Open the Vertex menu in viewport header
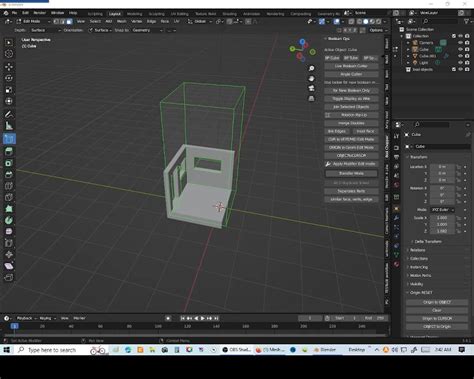Image resolution: width=474 pixels, height=379 pixels. coord(137,21)
